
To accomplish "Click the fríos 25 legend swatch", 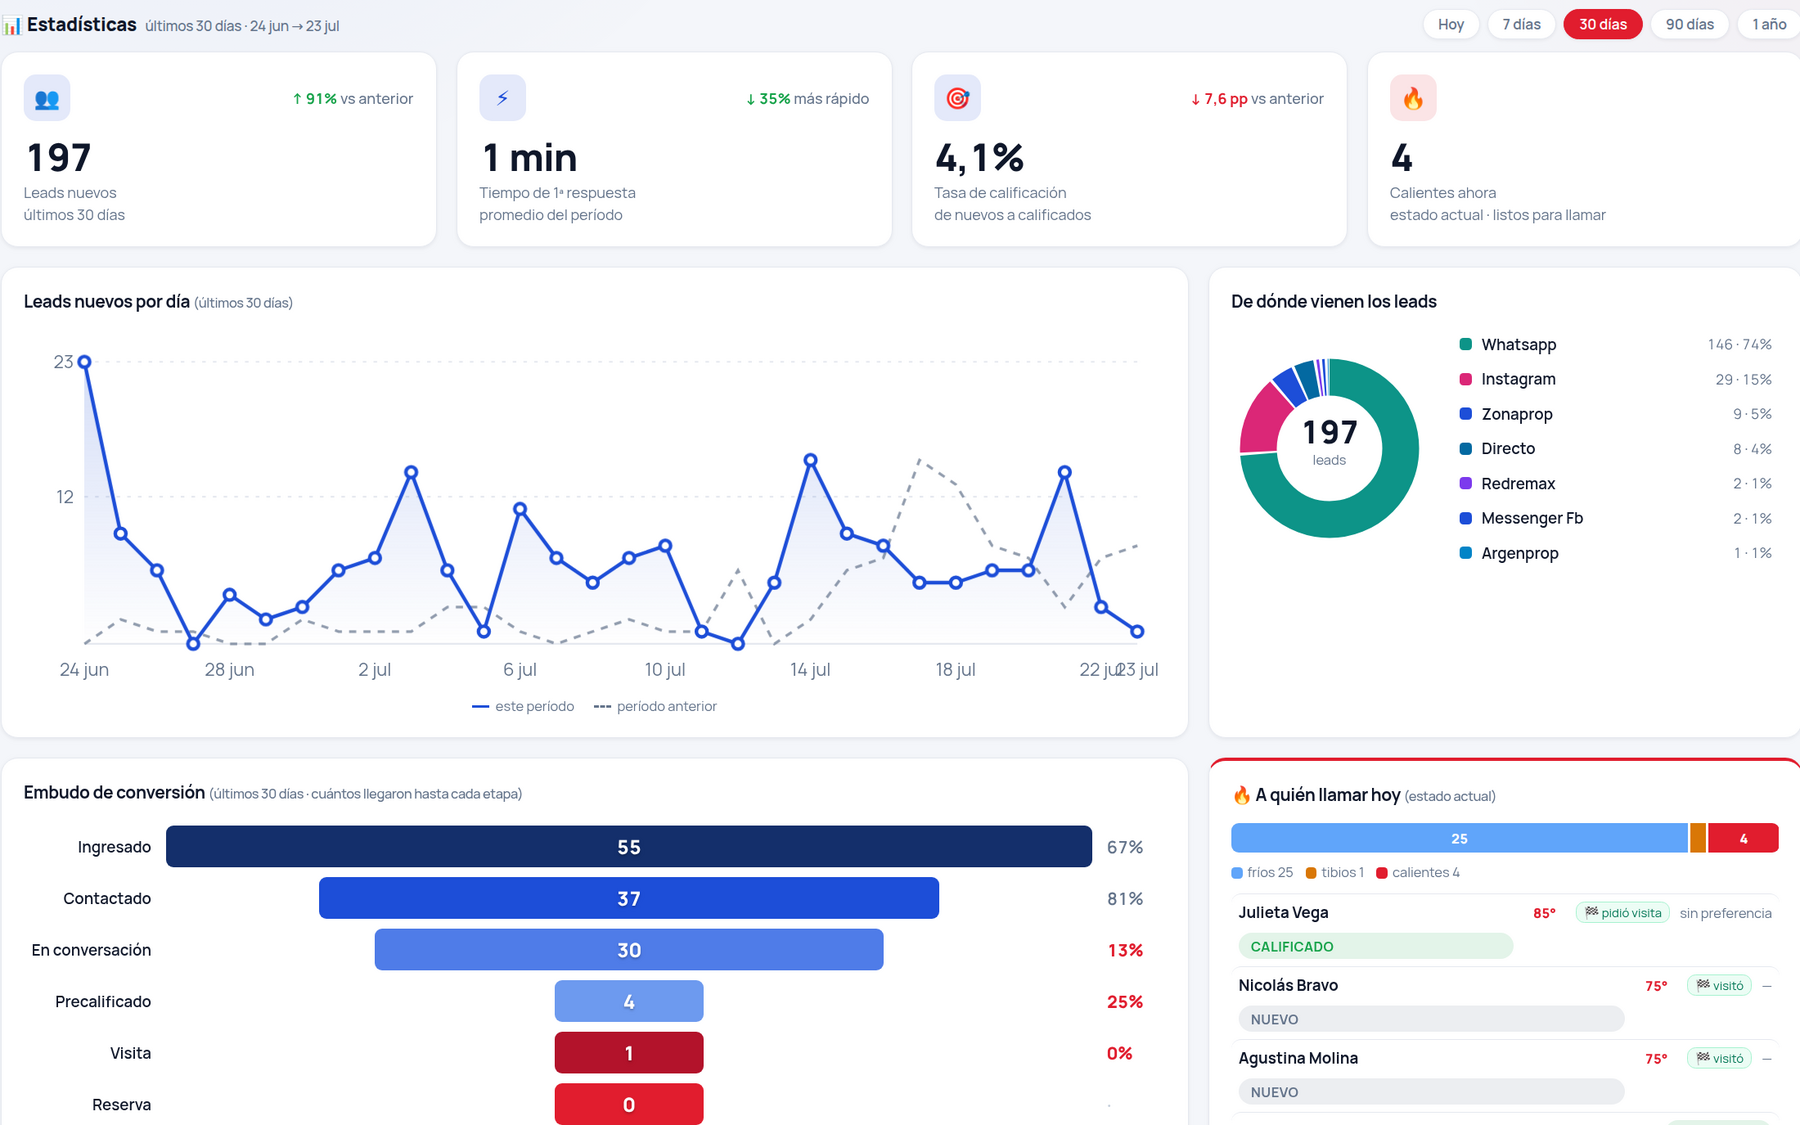I will 1237,873.
